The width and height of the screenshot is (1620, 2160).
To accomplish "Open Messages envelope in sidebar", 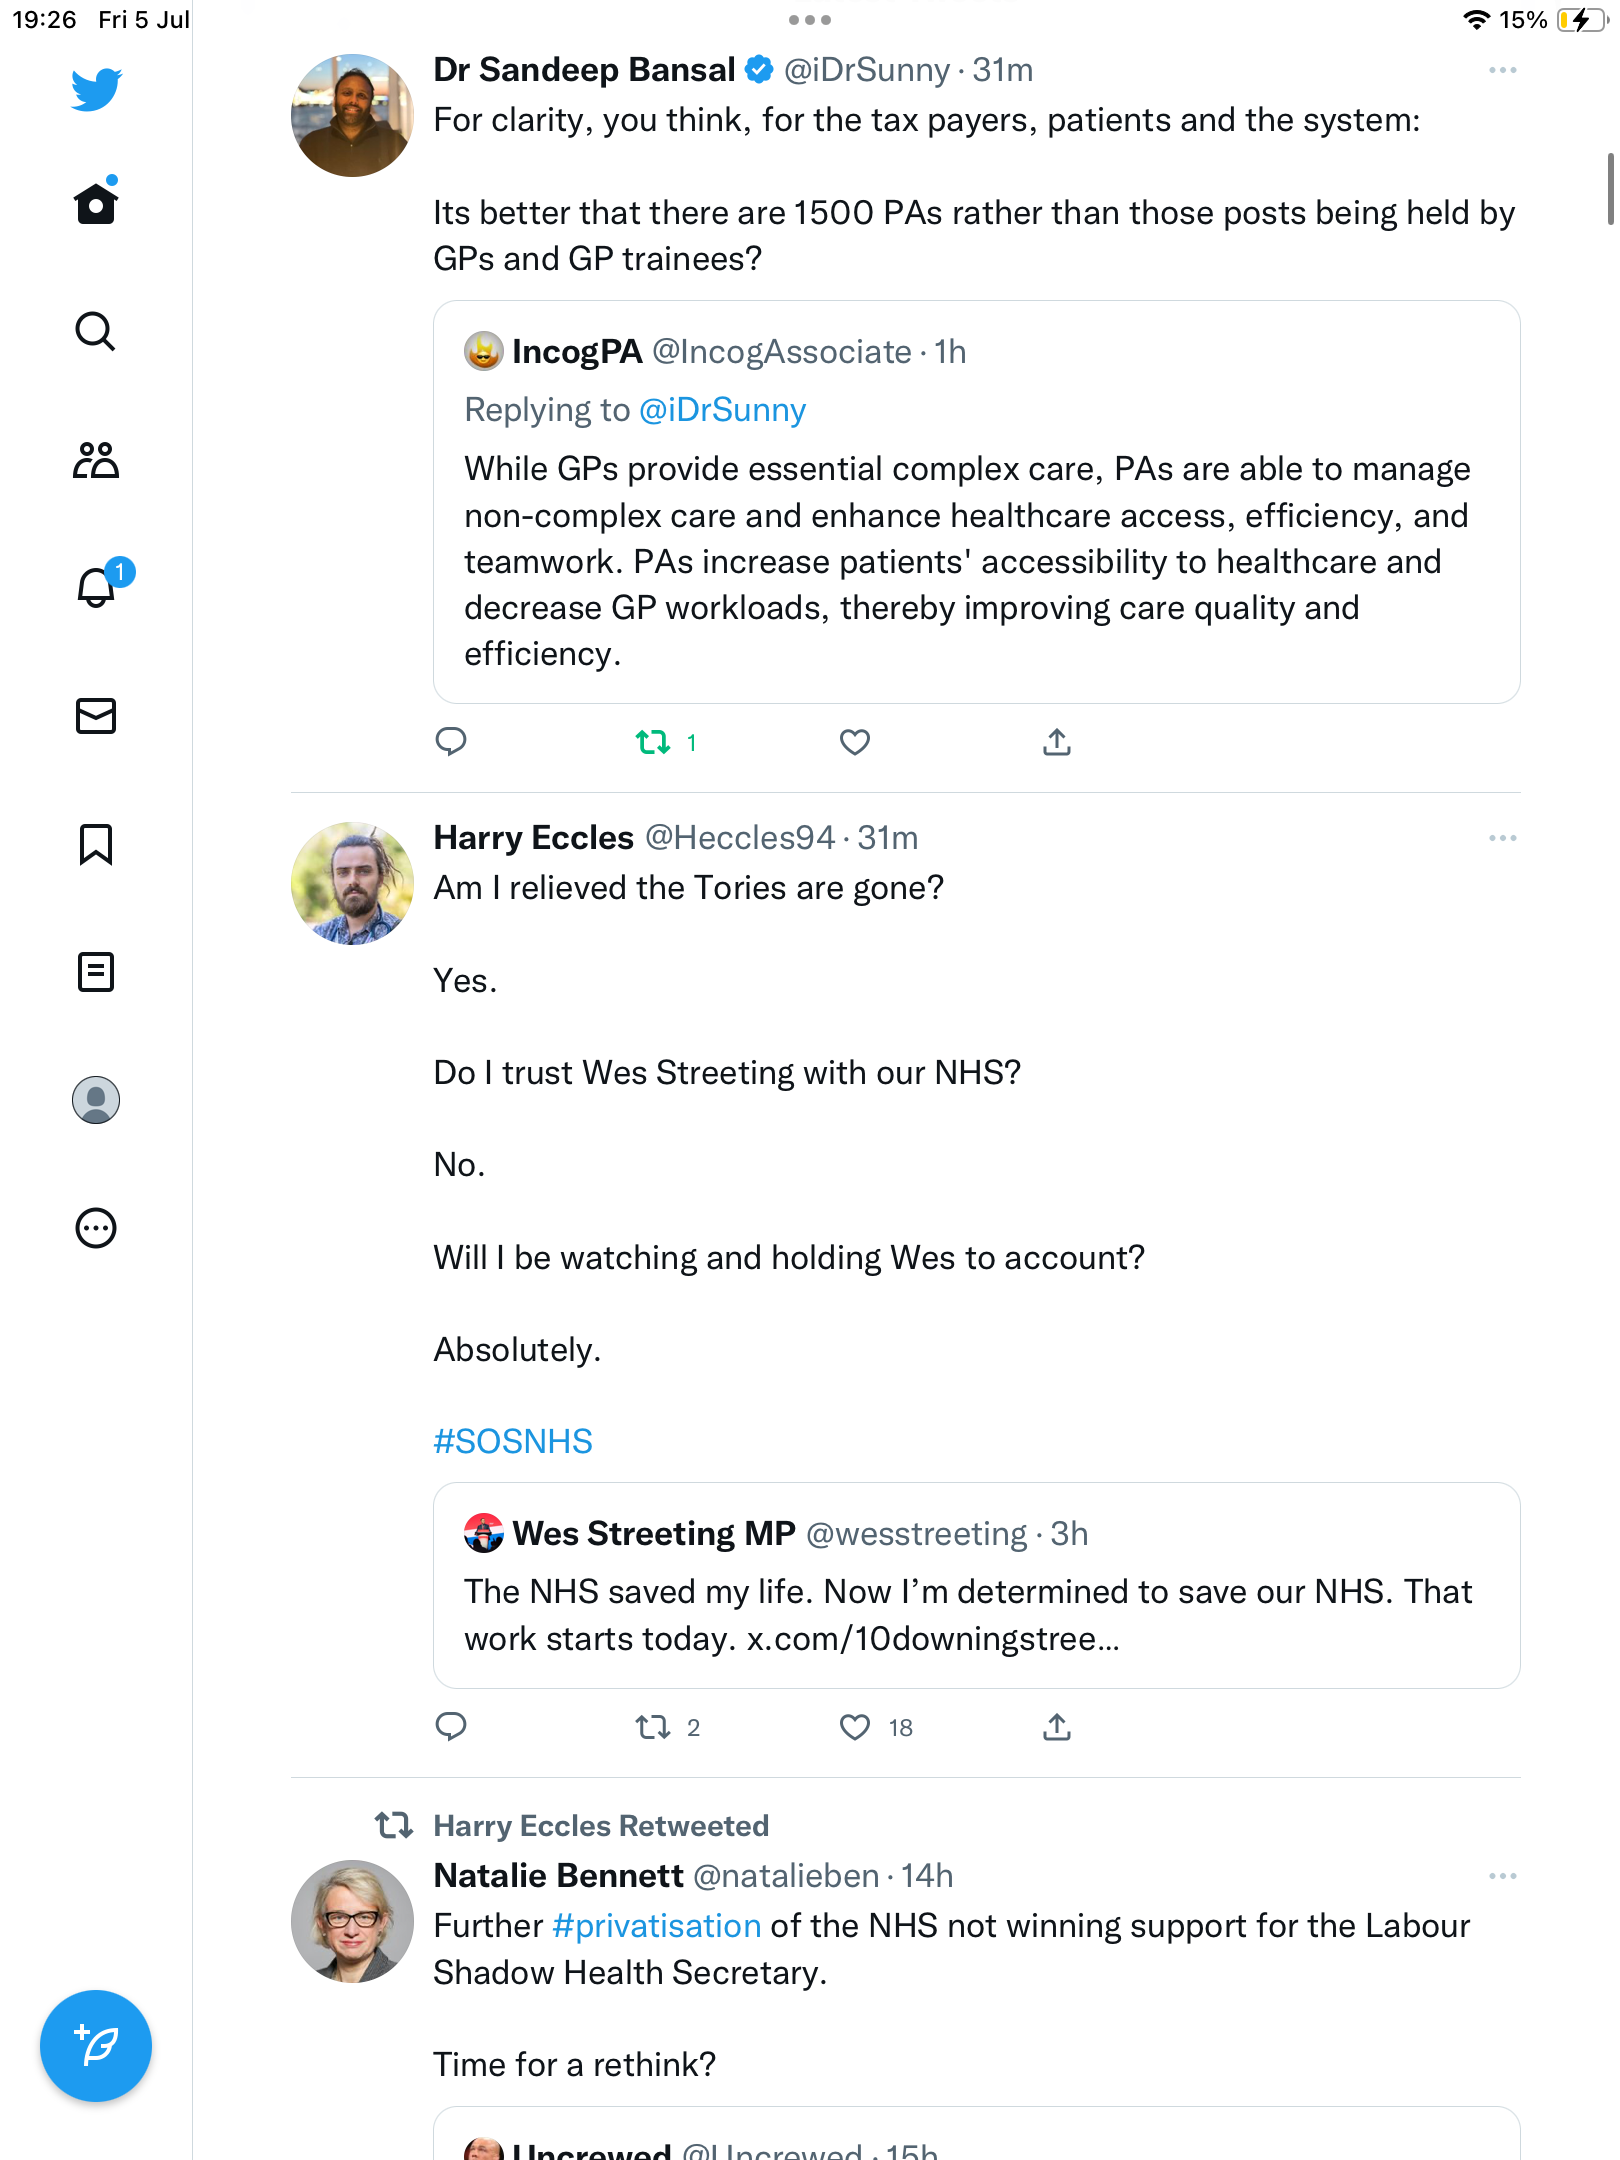I will coord(96,716).
